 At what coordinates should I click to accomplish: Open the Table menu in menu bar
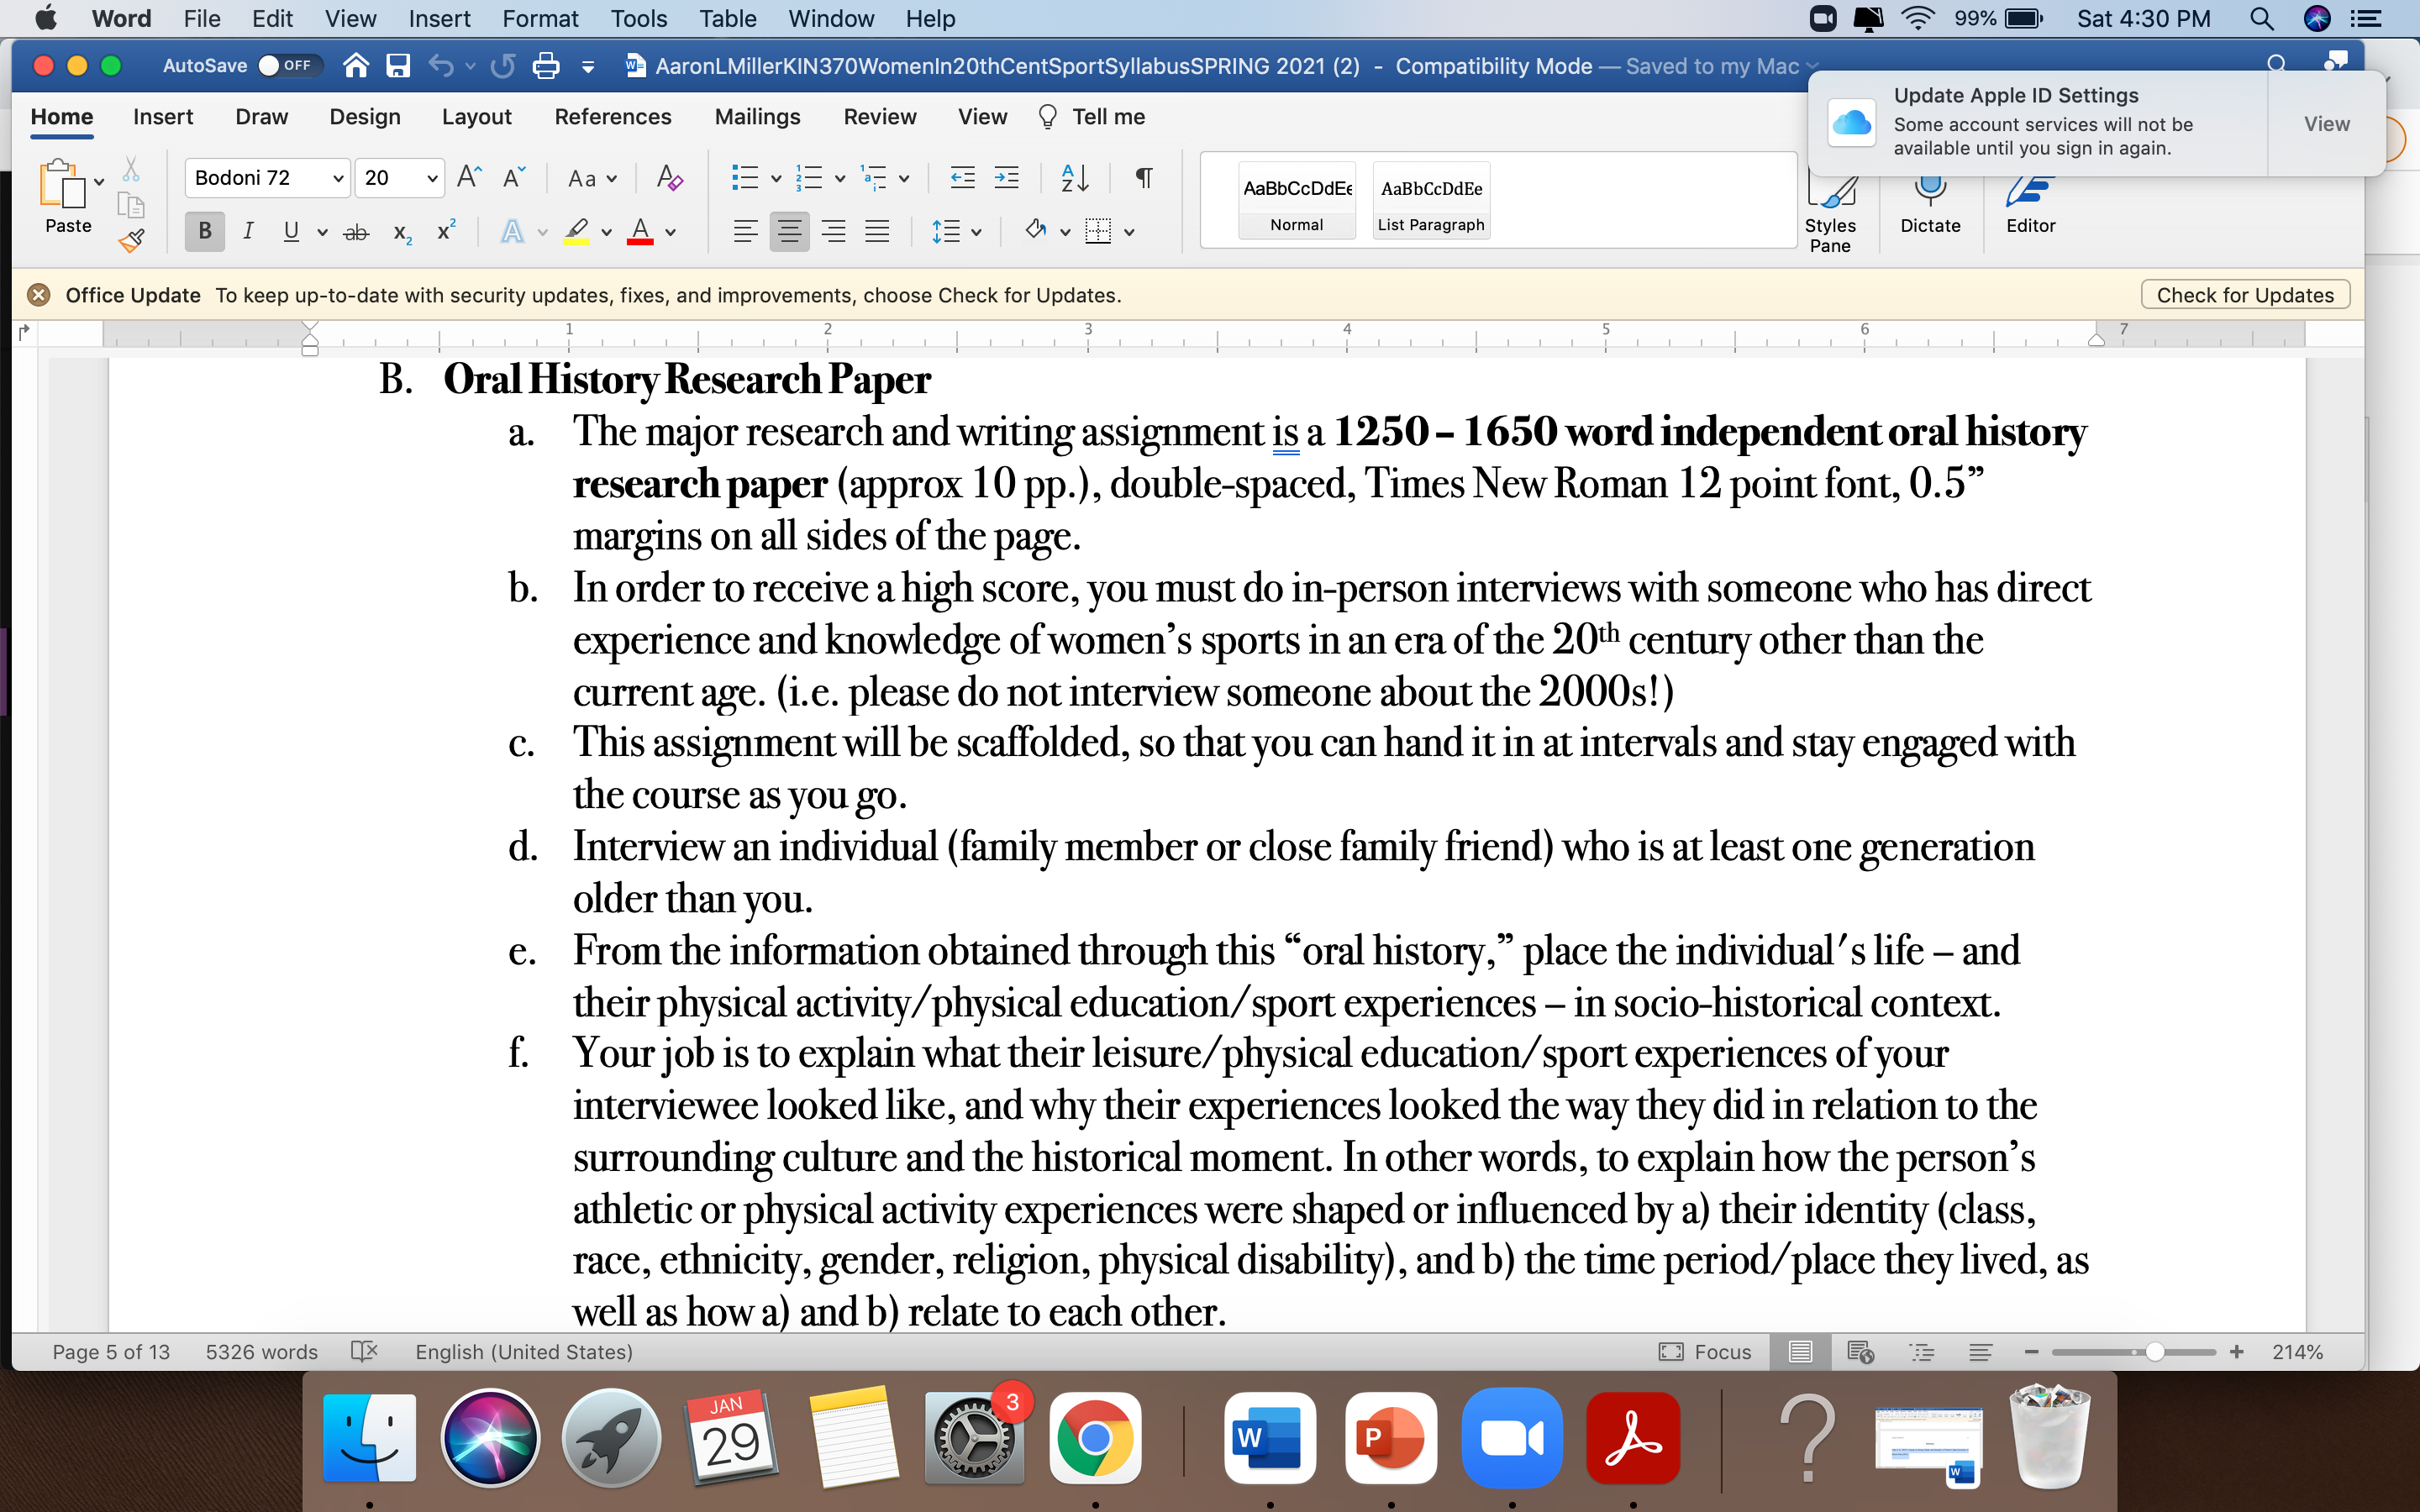click(727, 19)
